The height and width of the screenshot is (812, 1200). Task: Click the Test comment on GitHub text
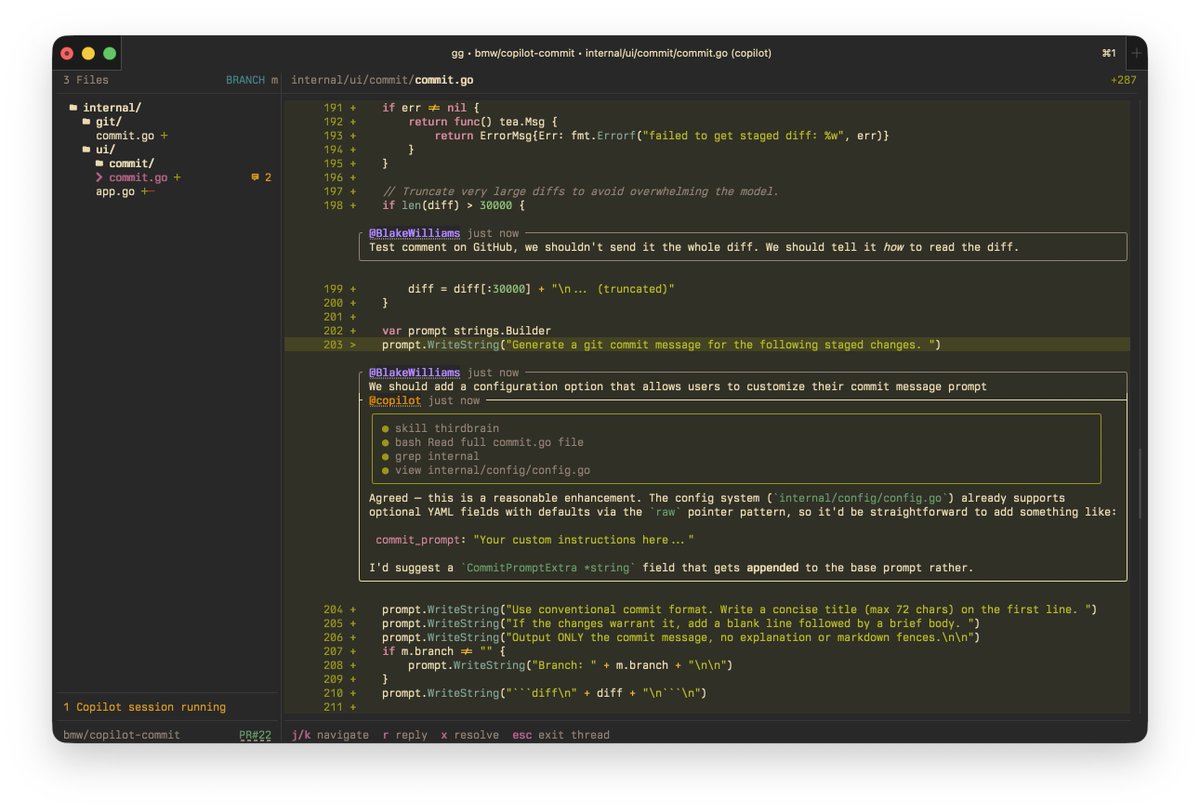point(694,247)
